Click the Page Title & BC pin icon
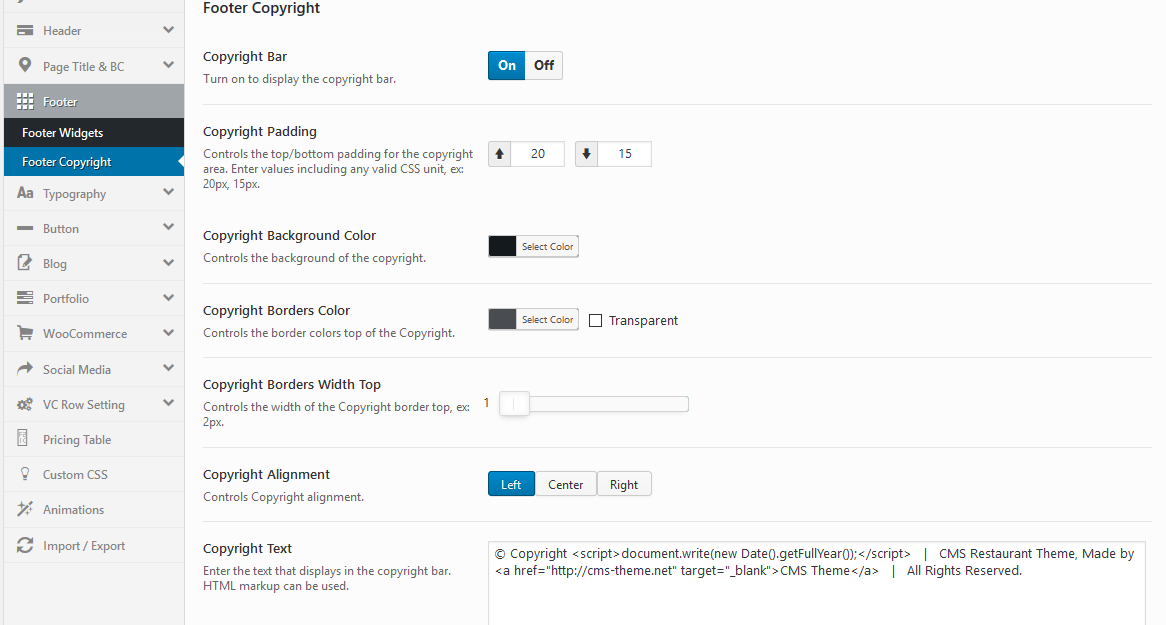The height and width of the screenshot is (625, 1166). point(25,66)
